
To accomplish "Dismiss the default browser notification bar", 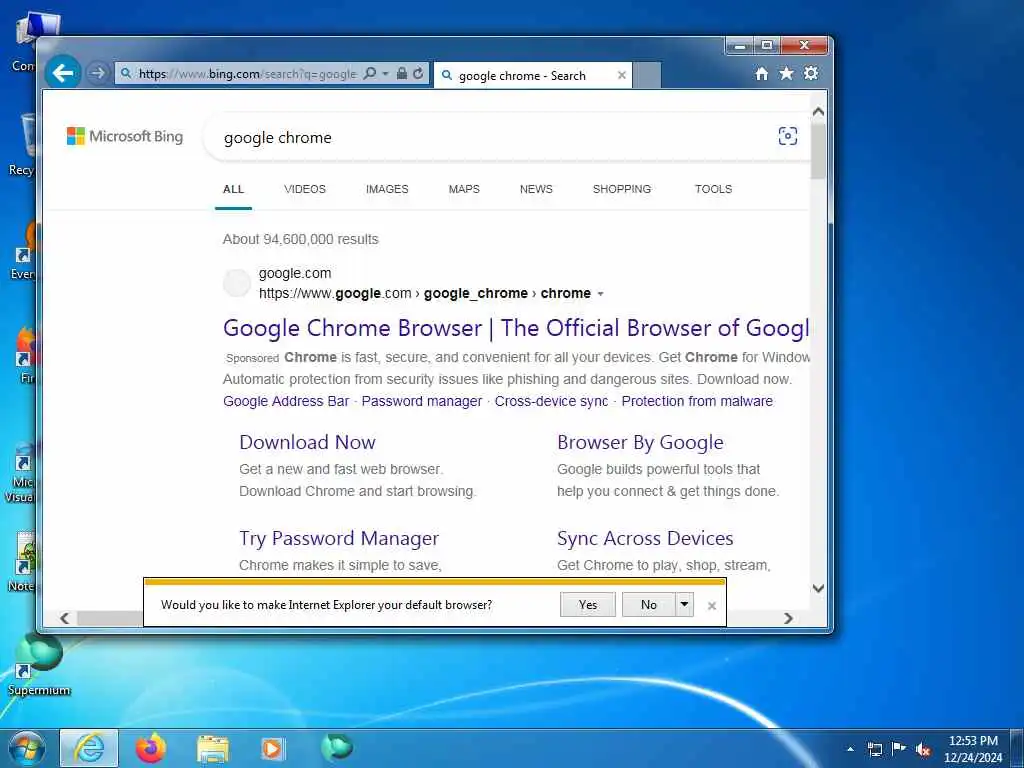I will [712, 606].
